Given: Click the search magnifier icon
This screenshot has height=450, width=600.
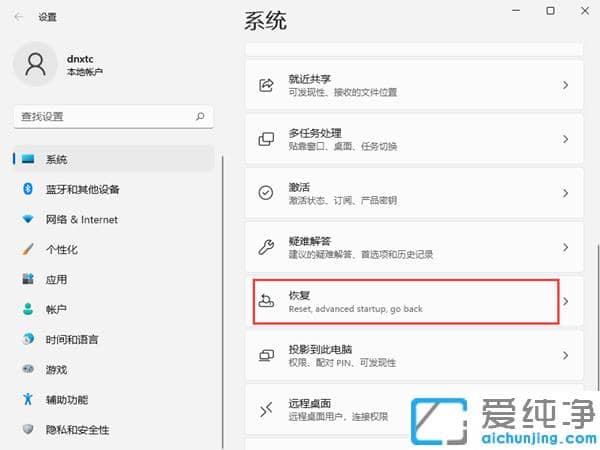Looking at the screenshot, I should point(201,117).
